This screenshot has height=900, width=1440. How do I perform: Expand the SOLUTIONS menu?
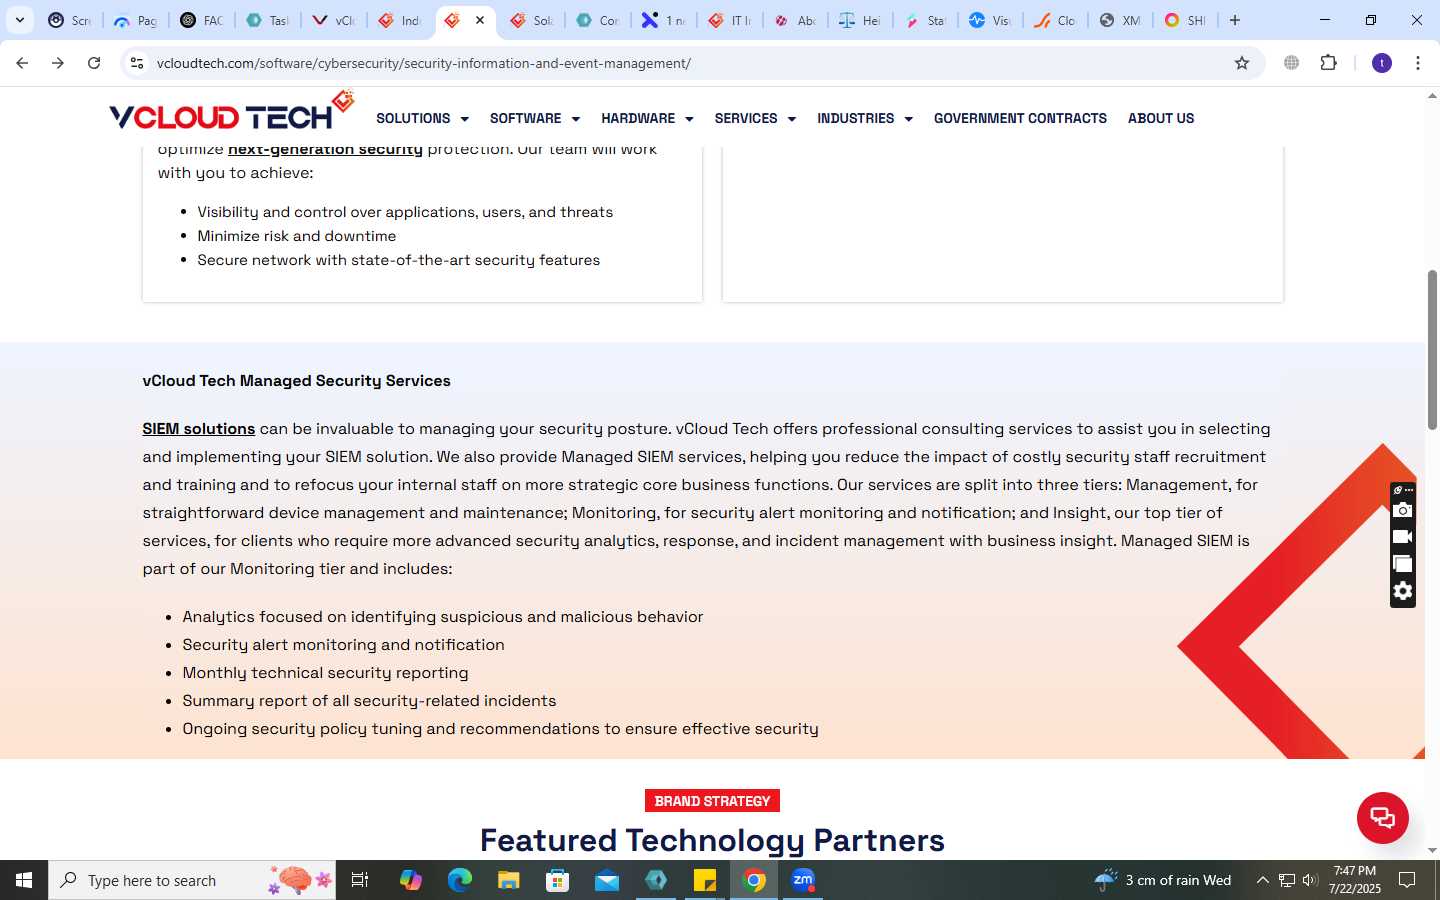pyautogui.click(x=422, y=118)
